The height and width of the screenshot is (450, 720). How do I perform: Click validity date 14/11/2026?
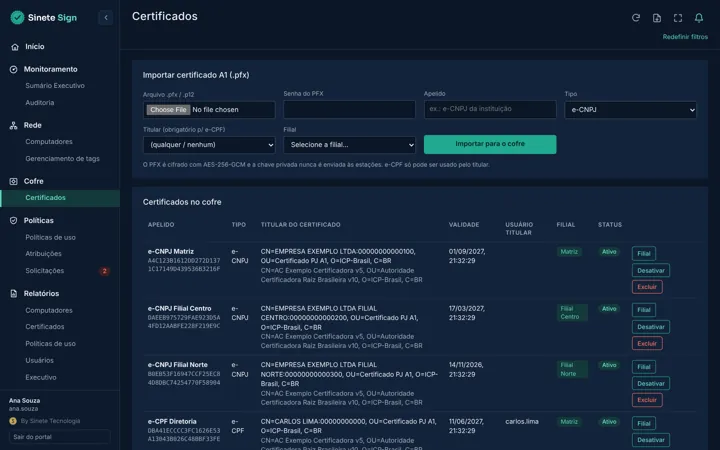(x=466, y=365)
